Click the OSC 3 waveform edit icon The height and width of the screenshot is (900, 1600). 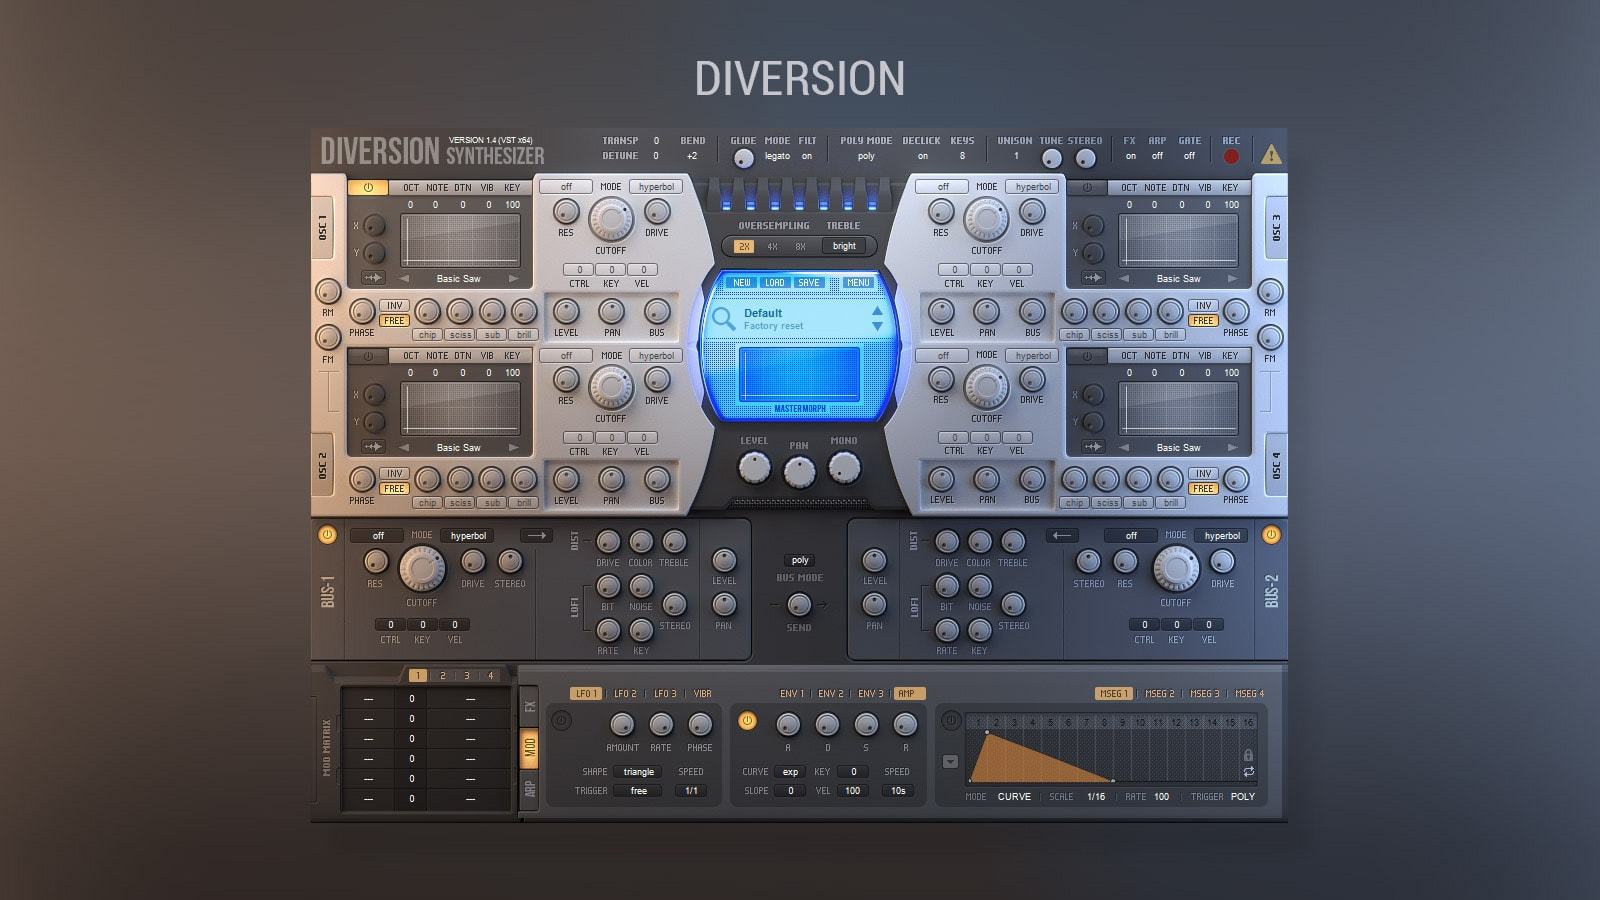click(x=1093, y=278)
